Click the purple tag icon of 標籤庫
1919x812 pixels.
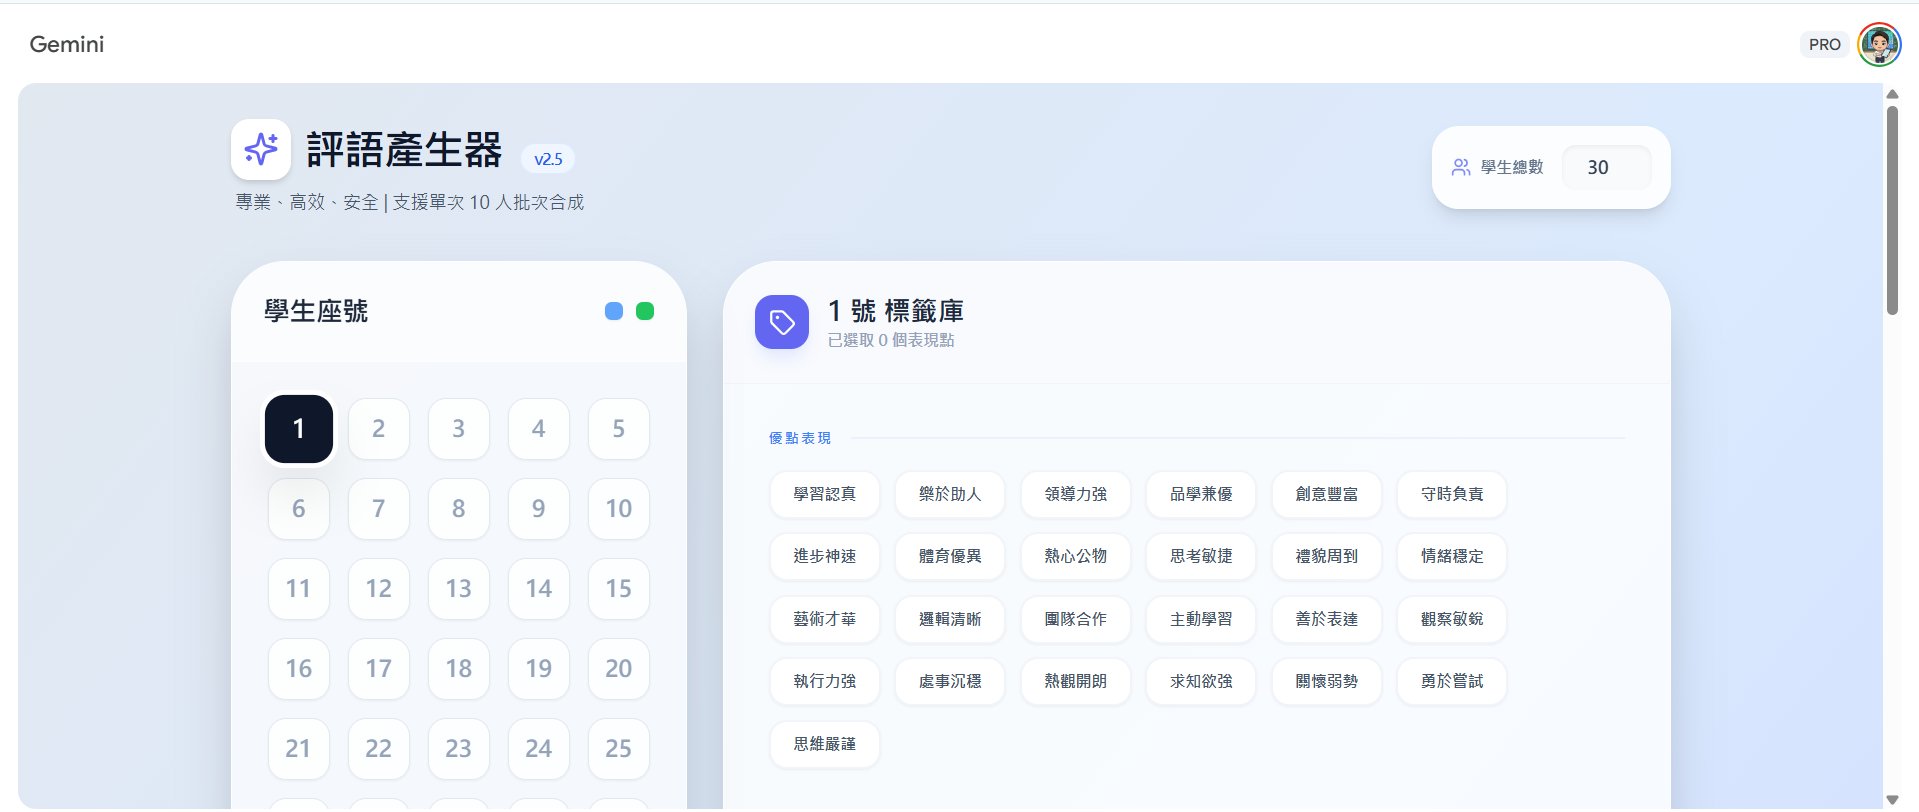pos(782,322)
